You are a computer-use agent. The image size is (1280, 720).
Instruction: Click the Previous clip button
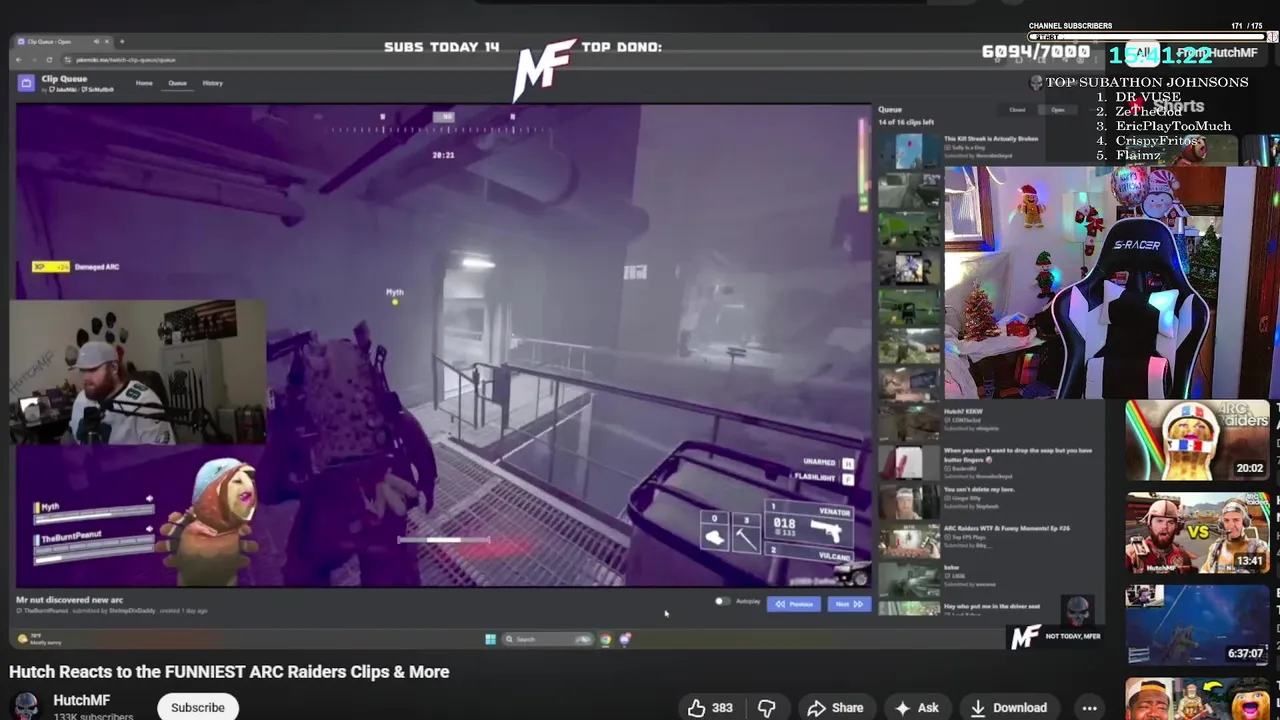click(x=794, y=604)
